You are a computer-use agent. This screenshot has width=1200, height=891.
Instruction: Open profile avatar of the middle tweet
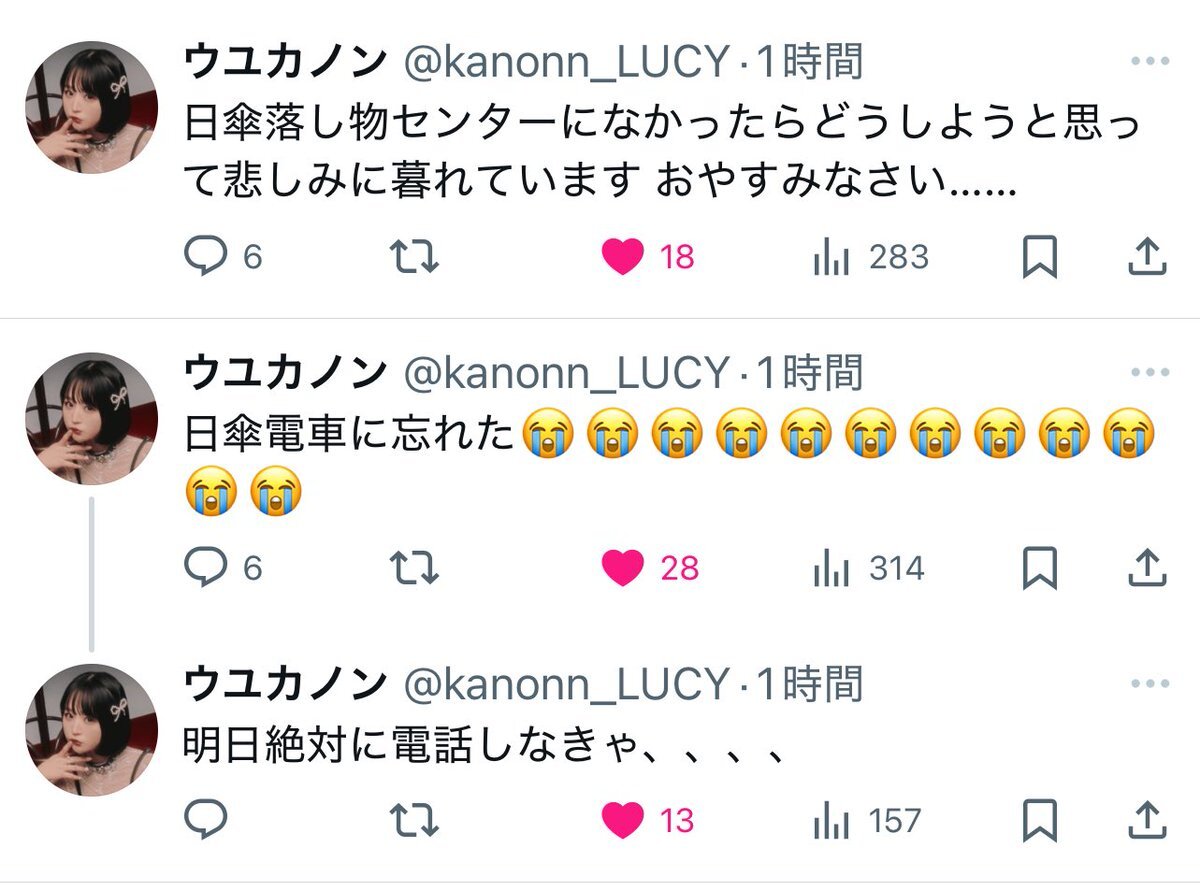(x=91, y=418)
